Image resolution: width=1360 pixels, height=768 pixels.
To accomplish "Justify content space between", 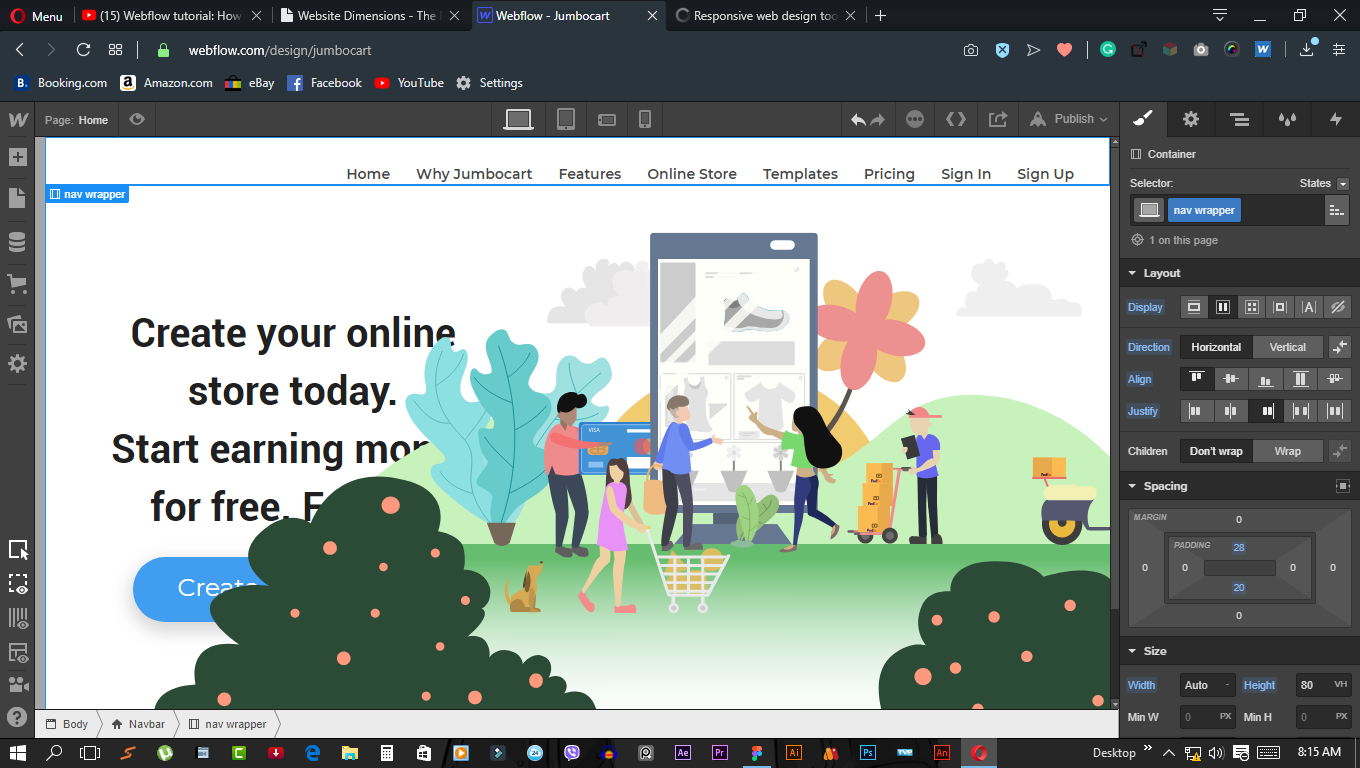I will point(1301,411).
